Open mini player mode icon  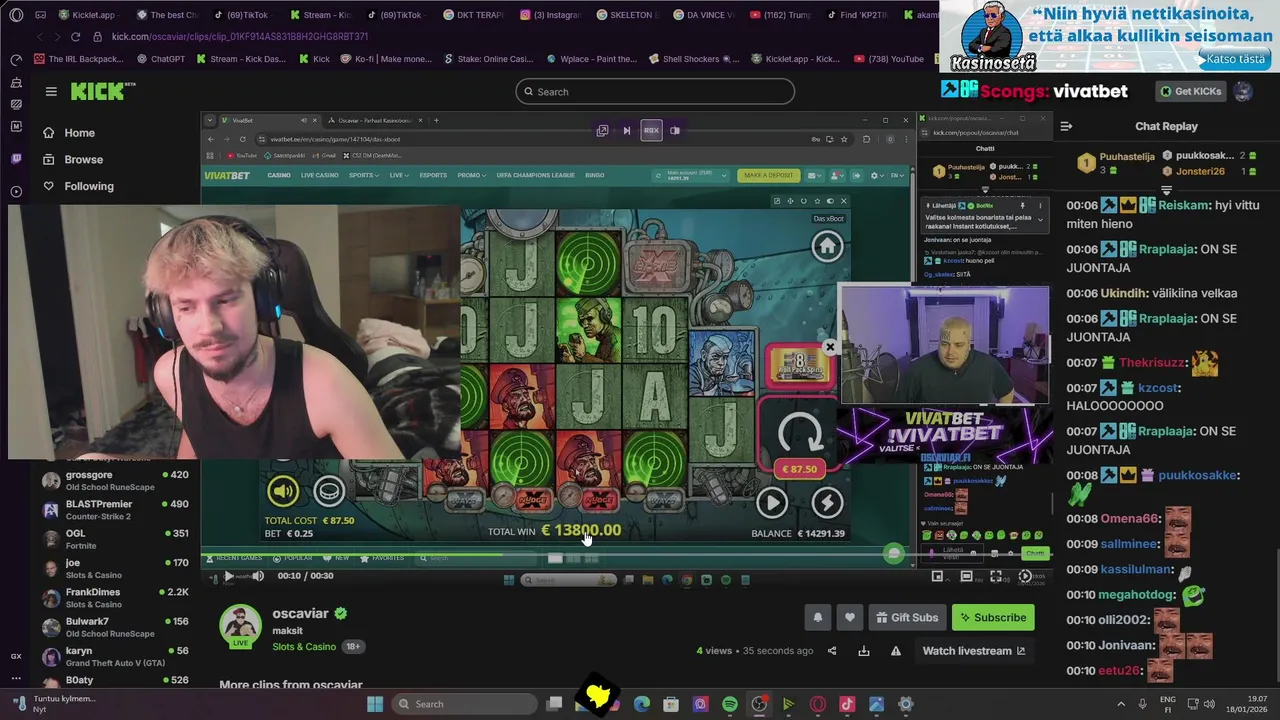coord(937,576)
